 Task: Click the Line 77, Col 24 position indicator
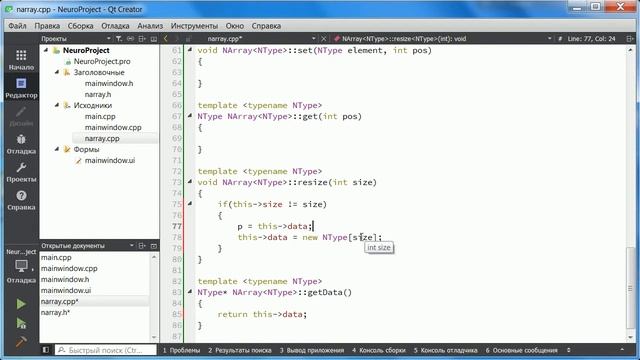[591, 39]
